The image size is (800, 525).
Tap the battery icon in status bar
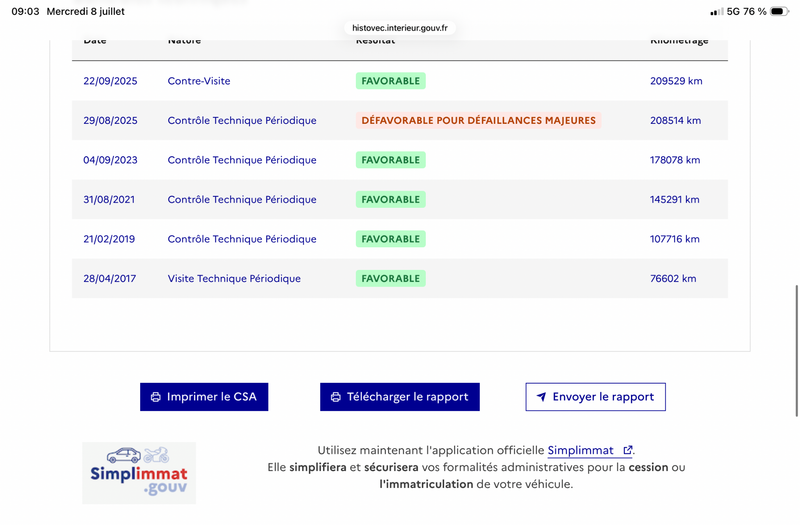[x=779, y=11]
